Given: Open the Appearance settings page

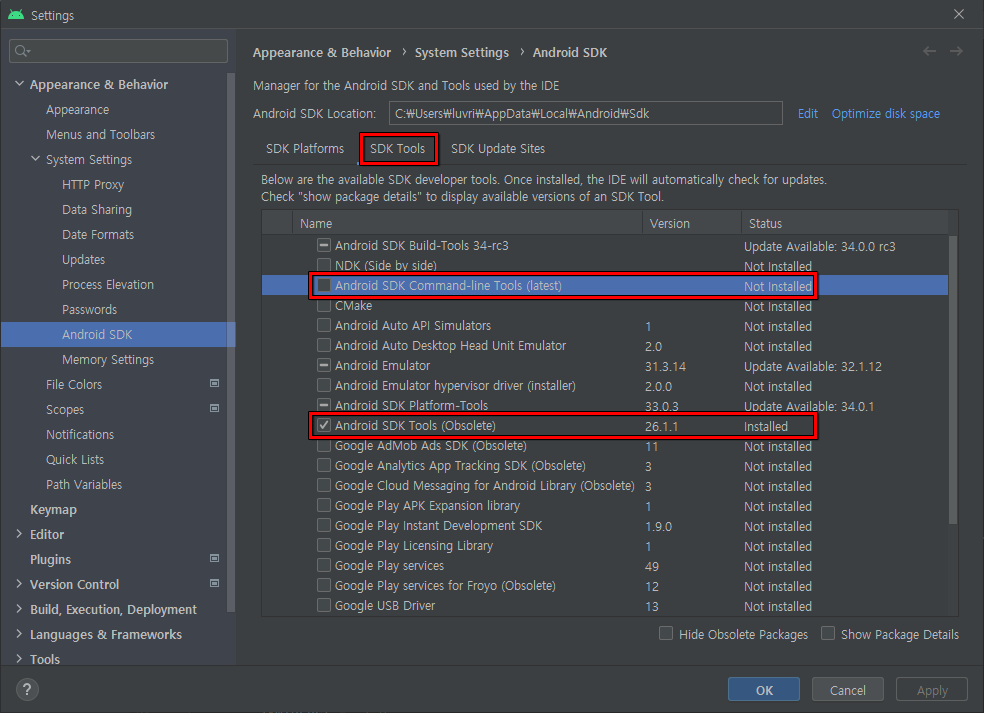Looking at the screenshot, I should [x=77, y=109].
